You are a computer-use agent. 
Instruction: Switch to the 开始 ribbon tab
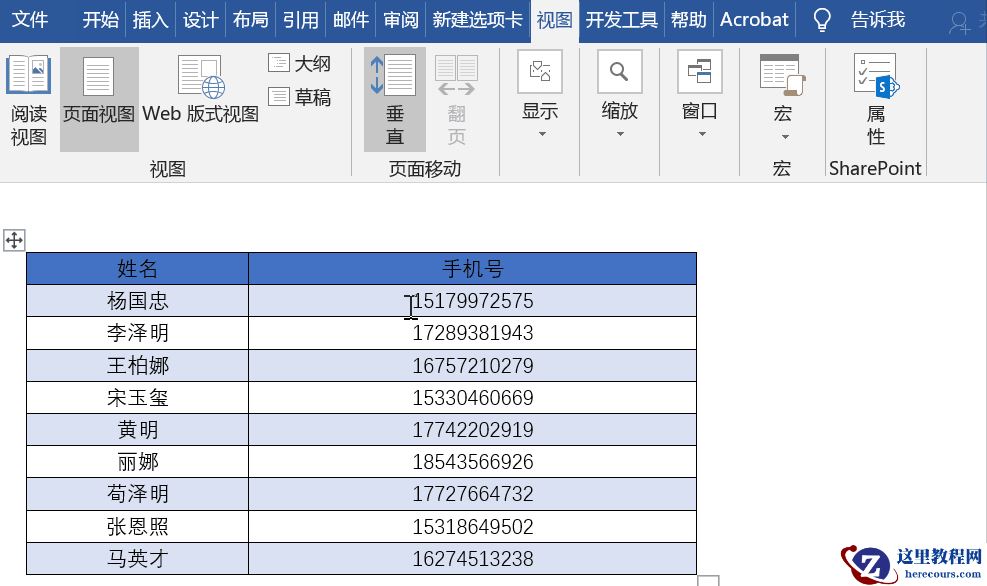pyautogui.click(x=99, y=19)
